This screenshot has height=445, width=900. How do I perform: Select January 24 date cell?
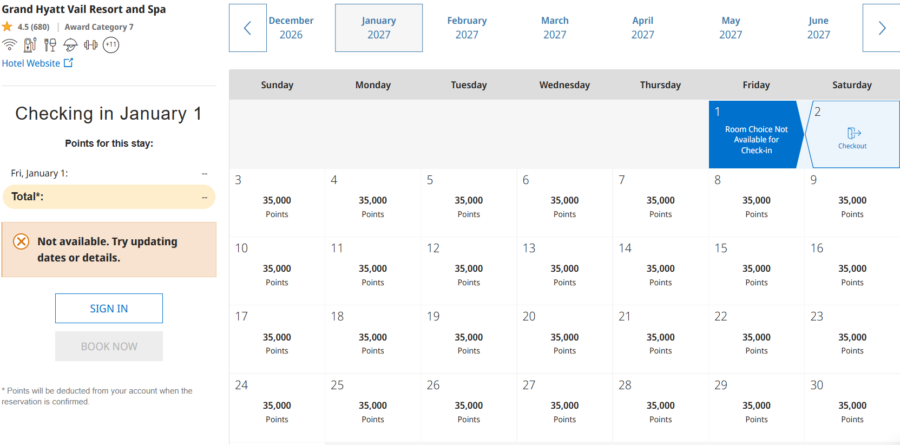click(277, 407)
